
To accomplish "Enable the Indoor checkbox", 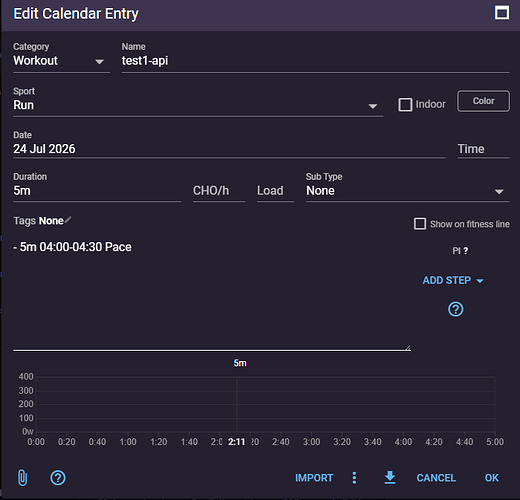I will (405, 105).
